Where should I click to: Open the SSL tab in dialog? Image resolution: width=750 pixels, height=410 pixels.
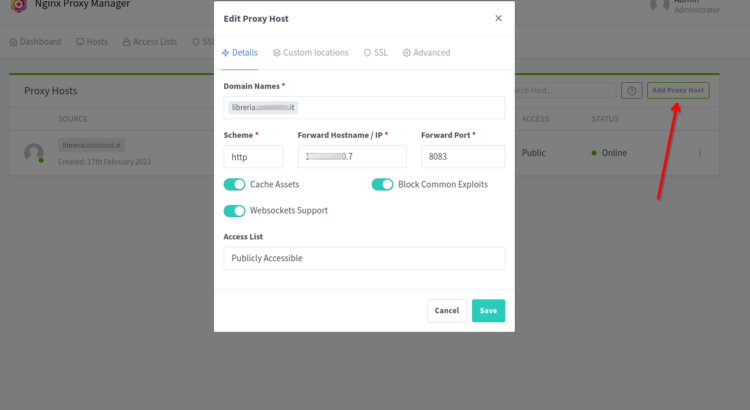(x=375, y=53)
